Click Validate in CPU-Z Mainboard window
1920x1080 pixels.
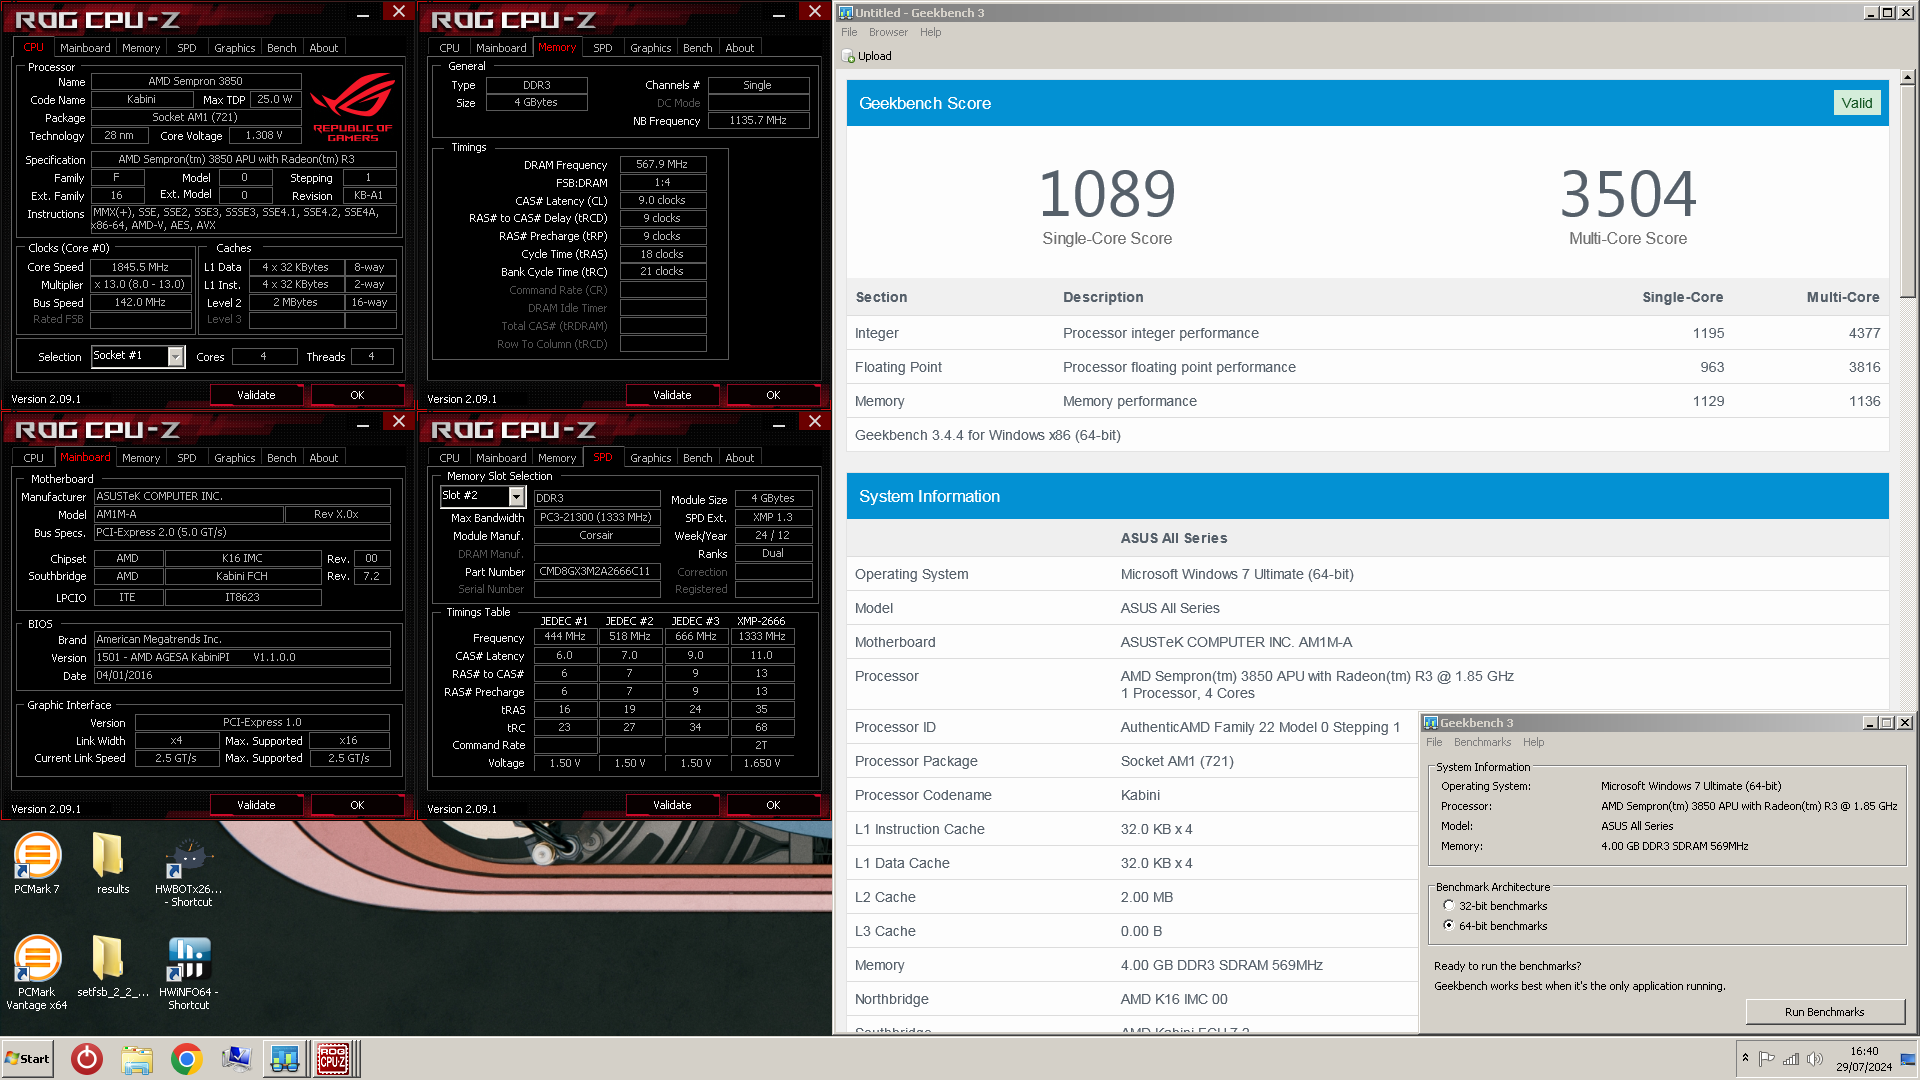tap(256, 805)
